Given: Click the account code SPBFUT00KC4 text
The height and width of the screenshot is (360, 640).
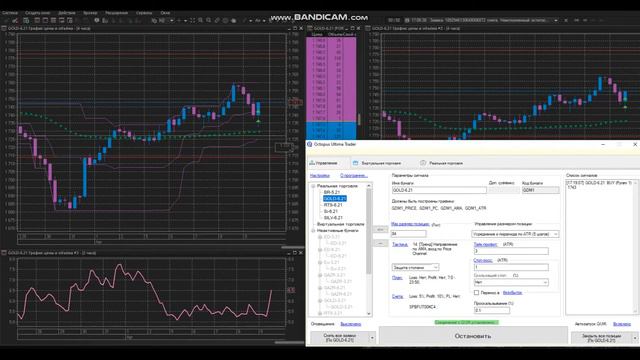Looking at the screenshot, I should [422, 307].
